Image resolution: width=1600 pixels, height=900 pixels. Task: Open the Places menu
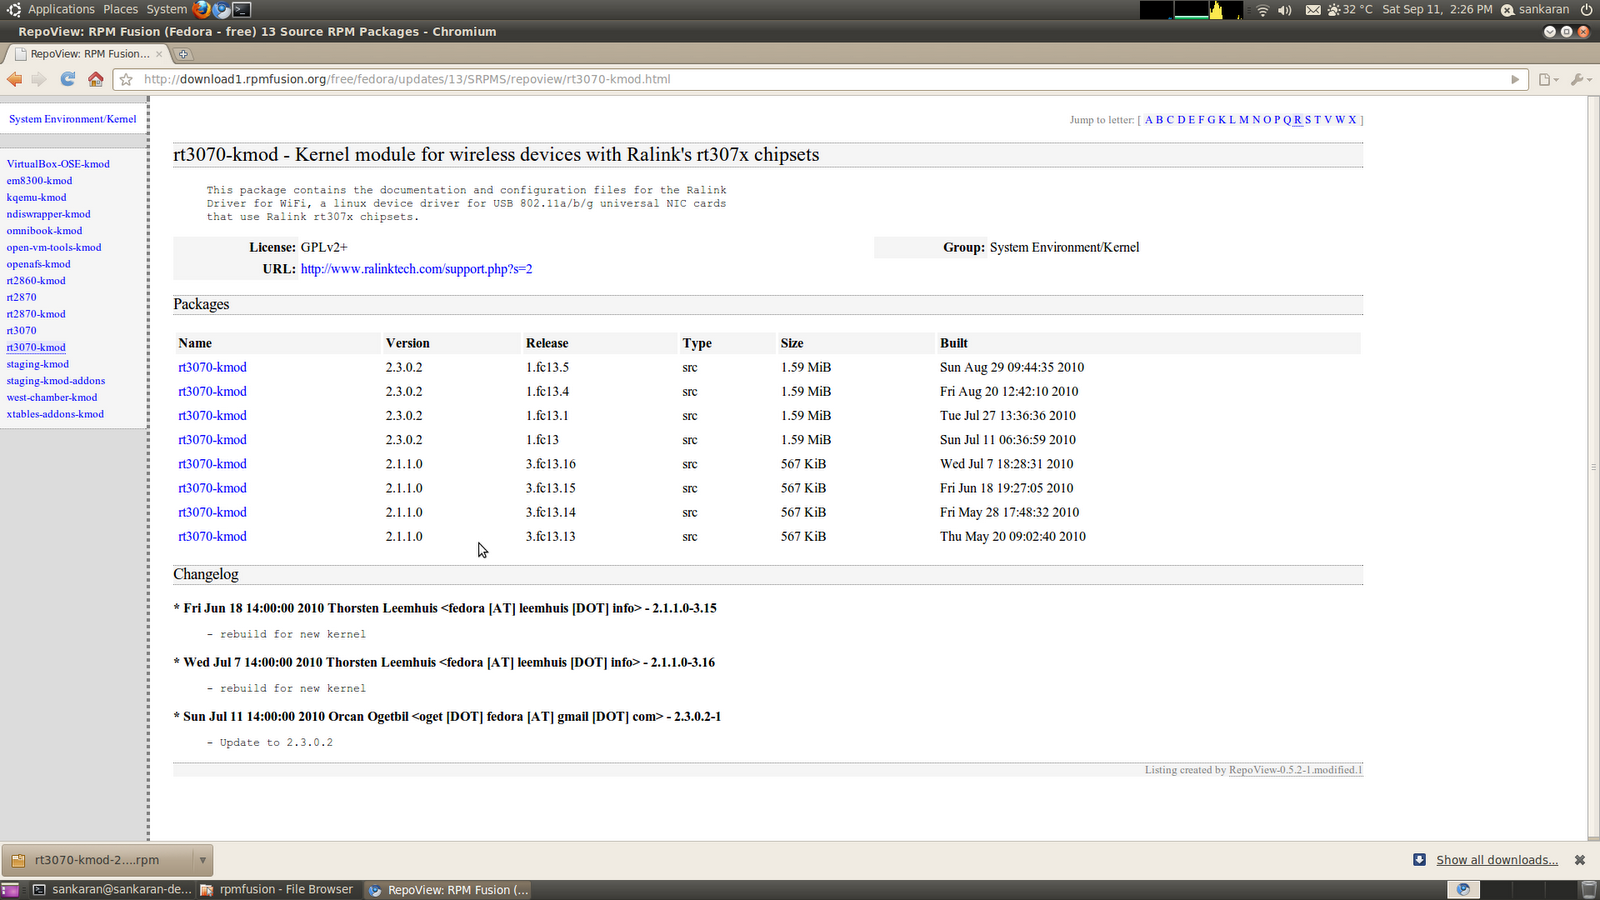(121, 9)
